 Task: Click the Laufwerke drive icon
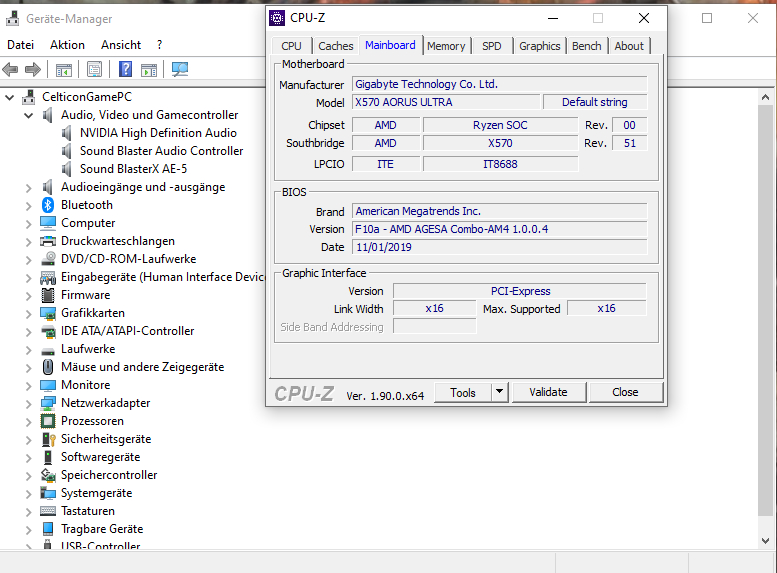click(48, 350)
